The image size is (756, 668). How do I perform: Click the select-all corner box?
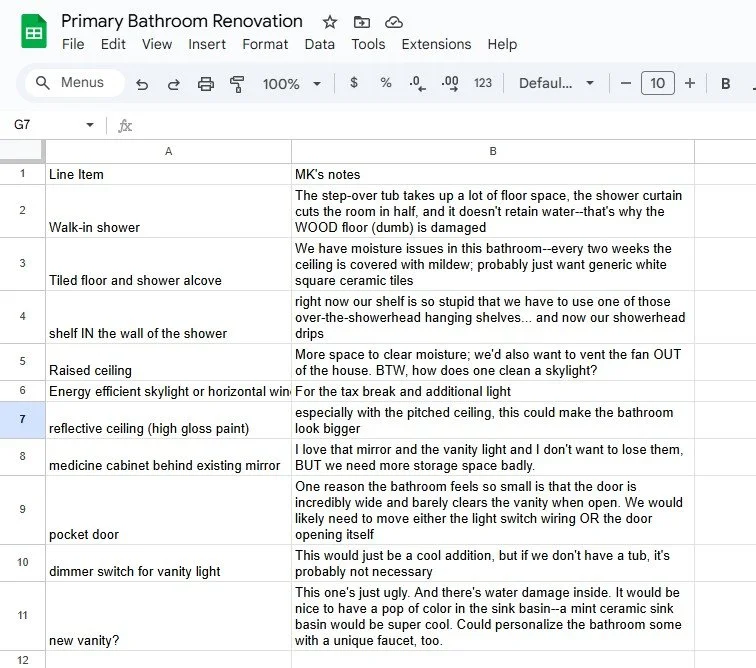pos(22,151)
